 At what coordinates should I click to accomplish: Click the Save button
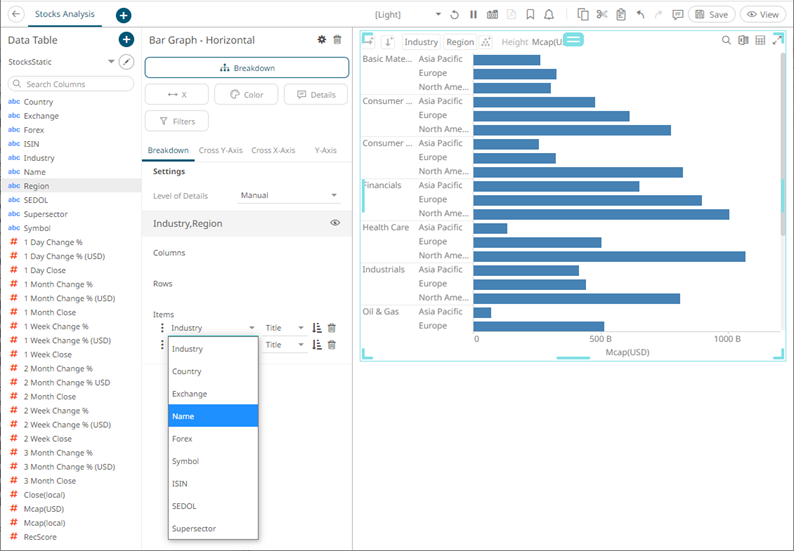(711, 15)
